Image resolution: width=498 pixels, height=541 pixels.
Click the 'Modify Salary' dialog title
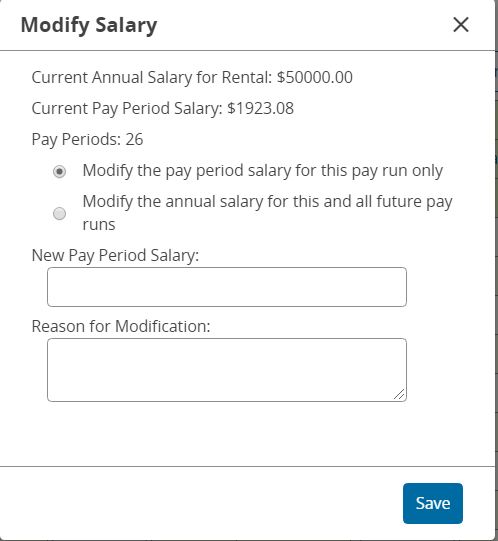89,26
